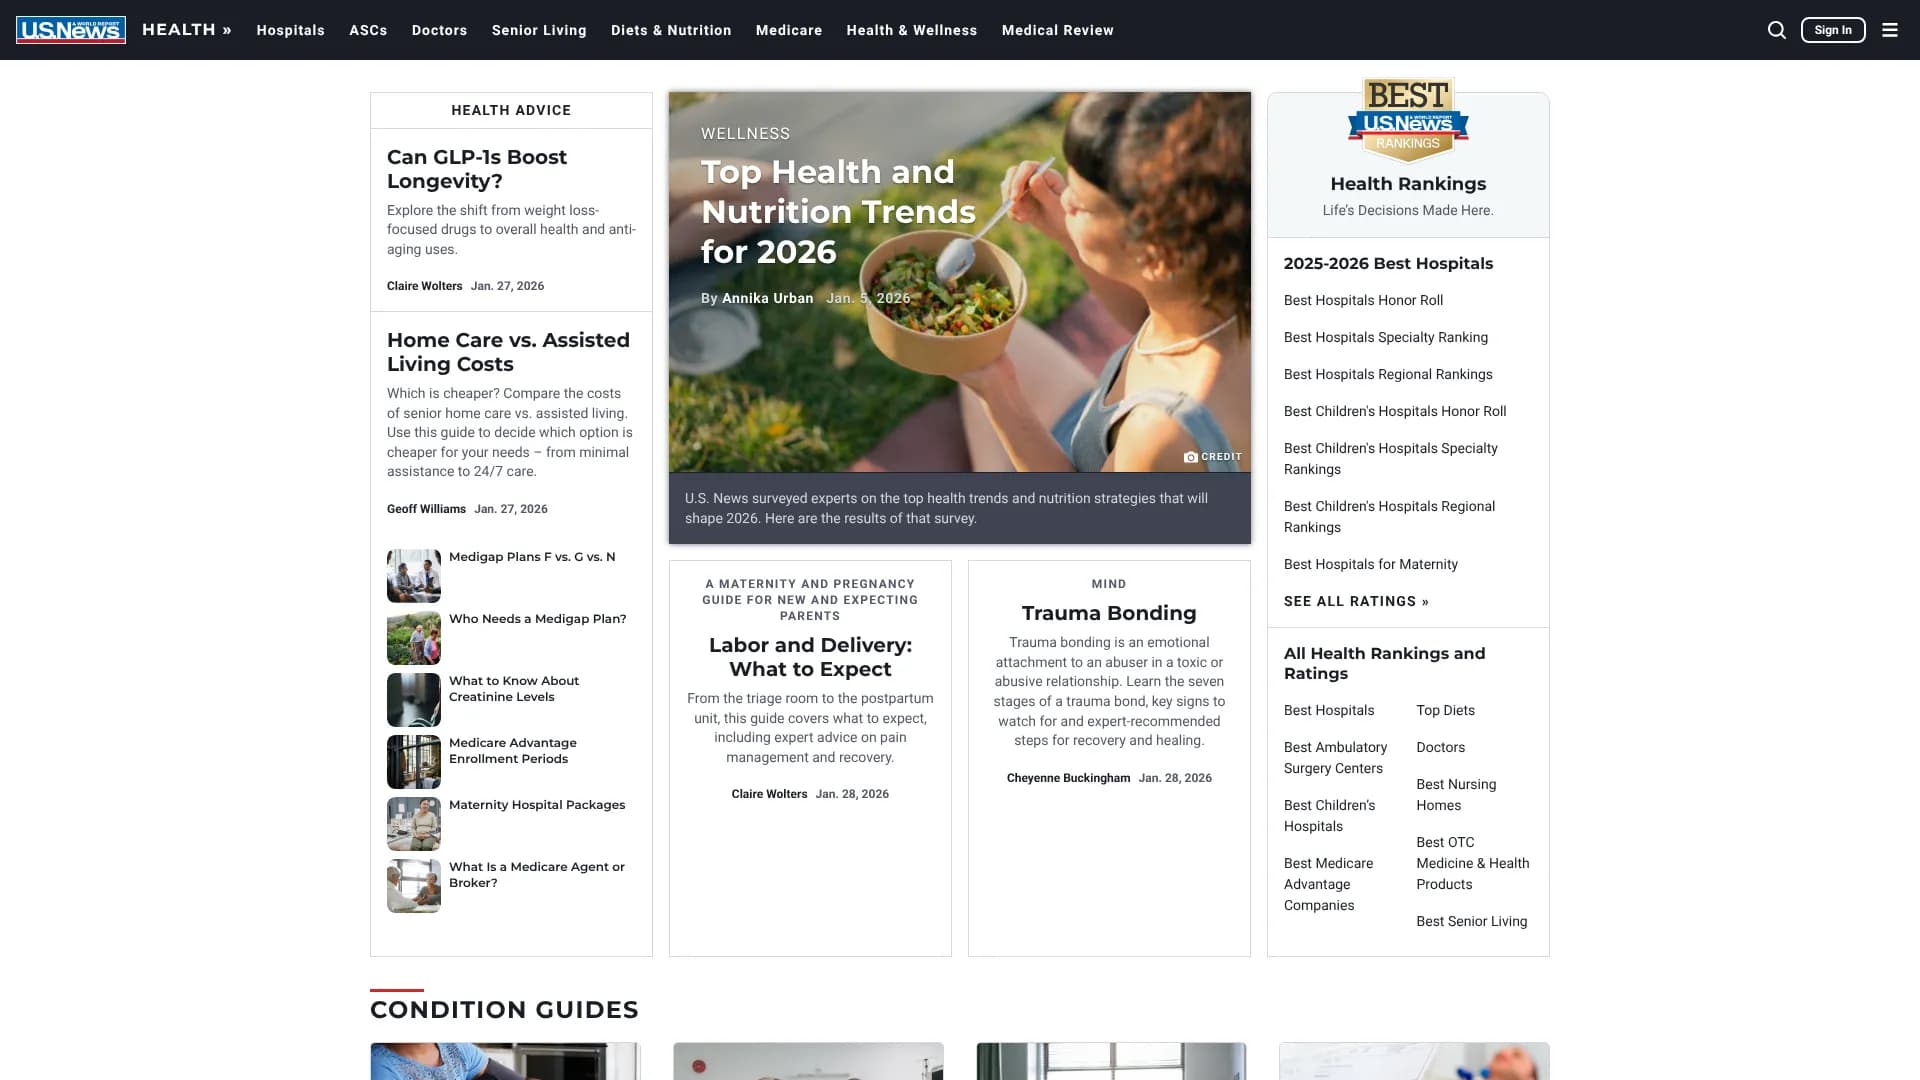Viewport: 1920px width, 1080px height.
Task: Open the hamburger menu icon
Action: (1889, 30)
